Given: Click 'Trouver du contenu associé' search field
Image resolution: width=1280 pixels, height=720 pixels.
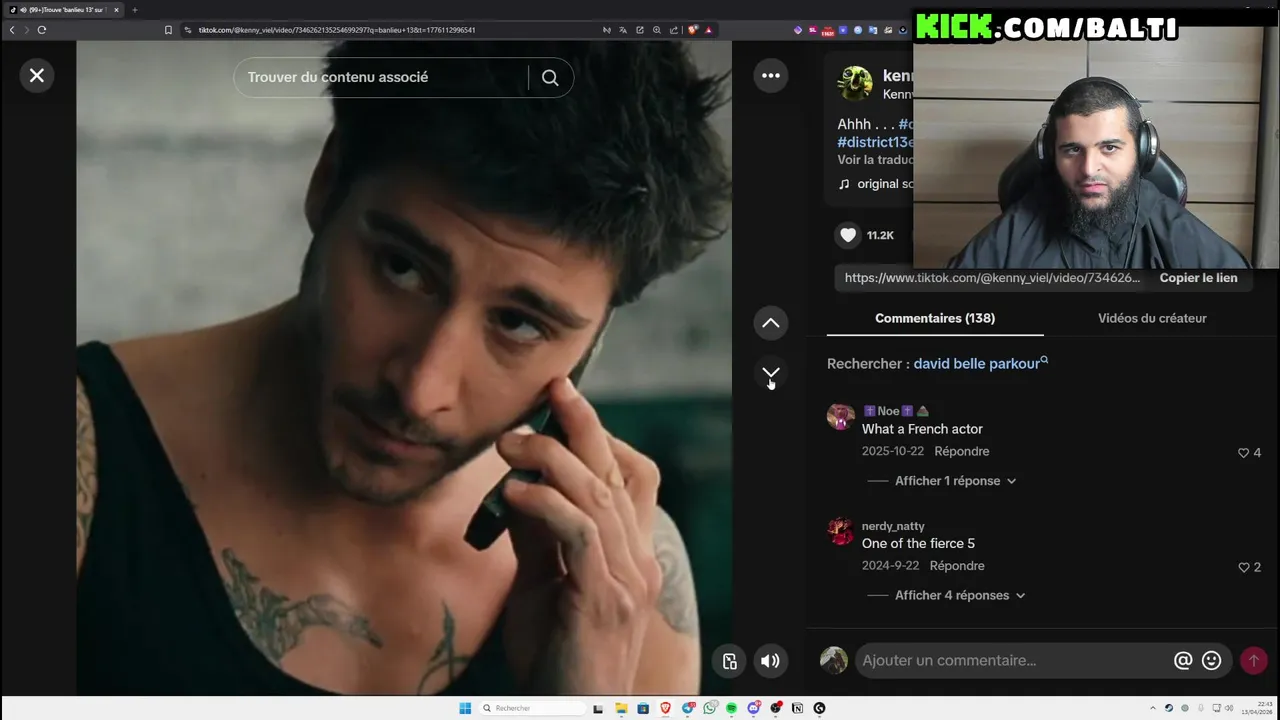Looking at the screenshot, I should click(x=382, y=77).
